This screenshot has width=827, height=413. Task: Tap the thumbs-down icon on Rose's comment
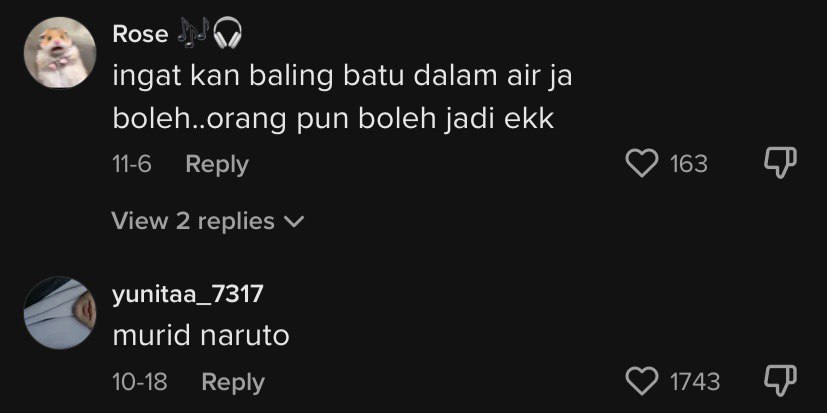[780, 162]
